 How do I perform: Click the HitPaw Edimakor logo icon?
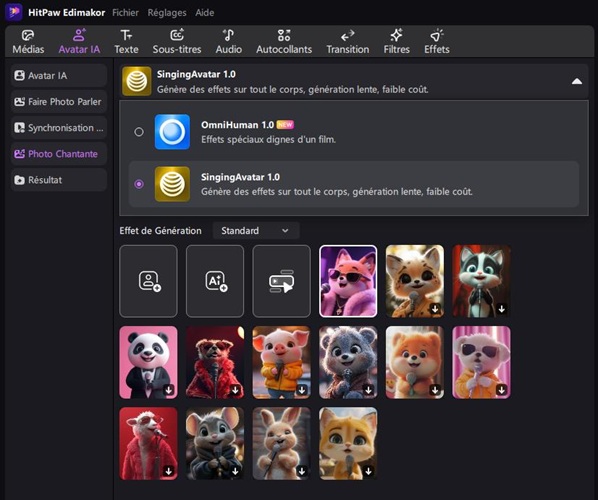(14, 12)
